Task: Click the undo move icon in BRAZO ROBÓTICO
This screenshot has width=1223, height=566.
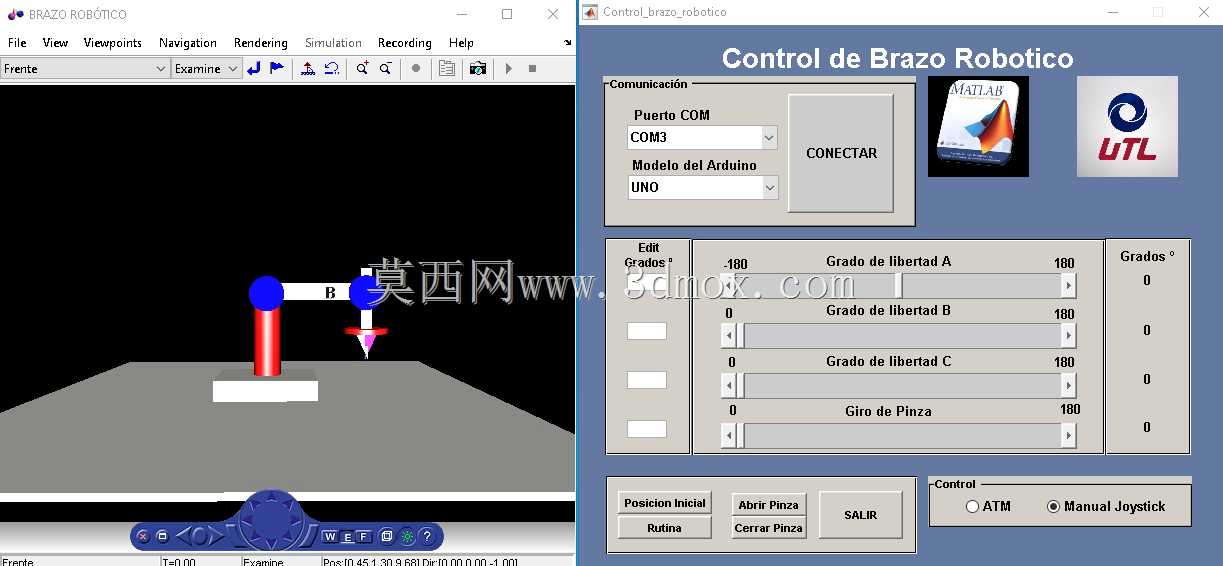Action: [x=331, y=68]
